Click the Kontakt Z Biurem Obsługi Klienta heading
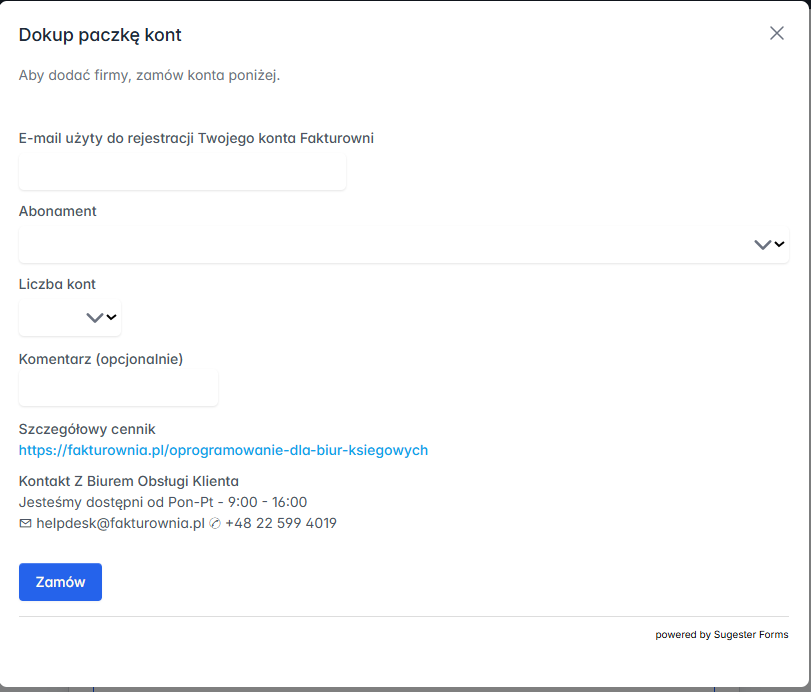Image resolution: width=811 pixels, height=692 pixels. pyautogui.click(x=129, y=481)
